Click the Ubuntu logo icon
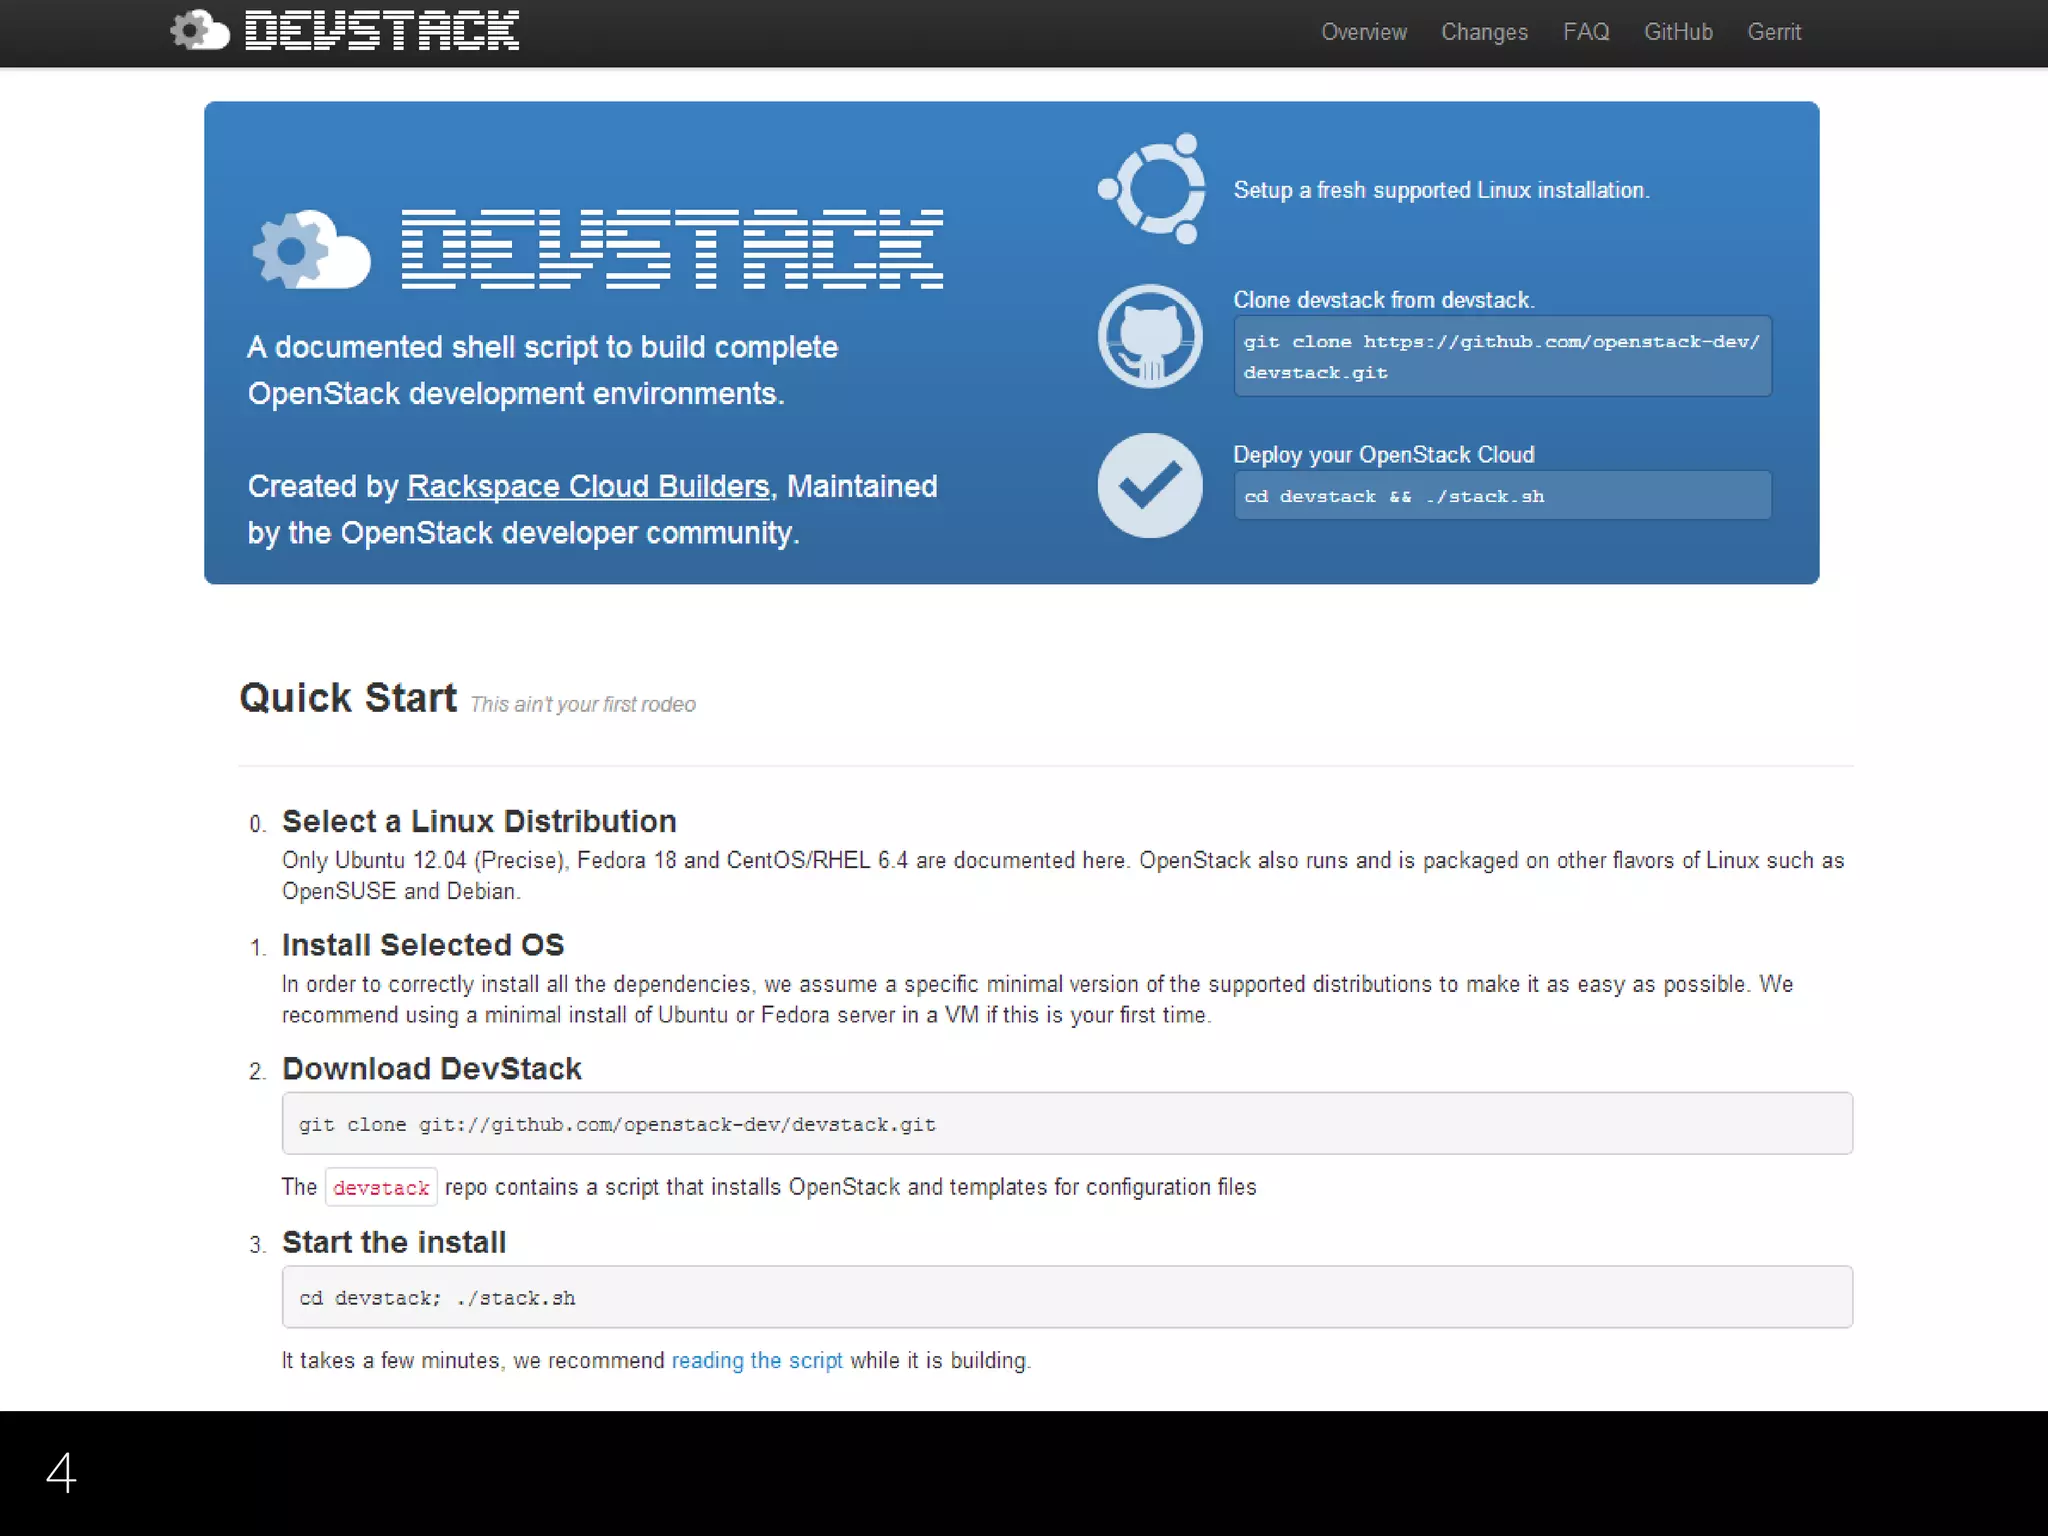 (x=1151, y=188)
